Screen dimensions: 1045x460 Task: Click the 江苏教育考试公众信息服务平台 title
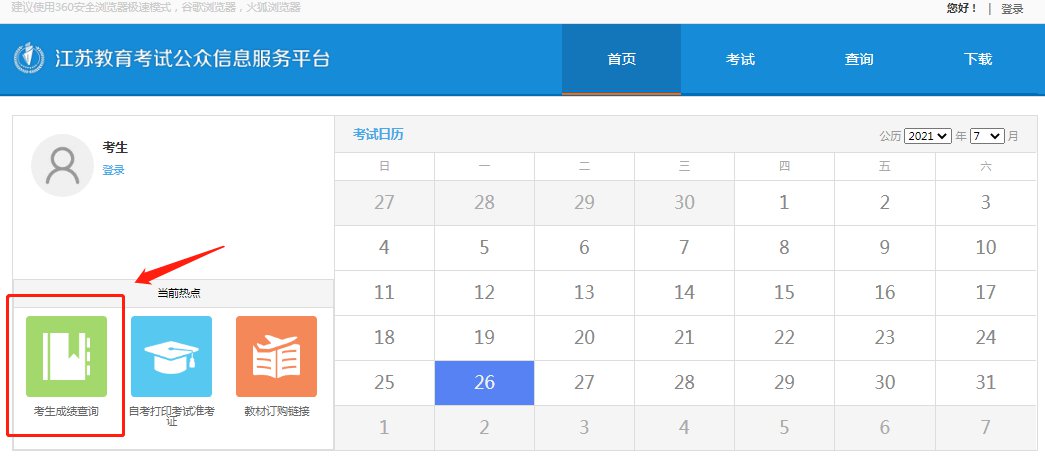[192, 59]
